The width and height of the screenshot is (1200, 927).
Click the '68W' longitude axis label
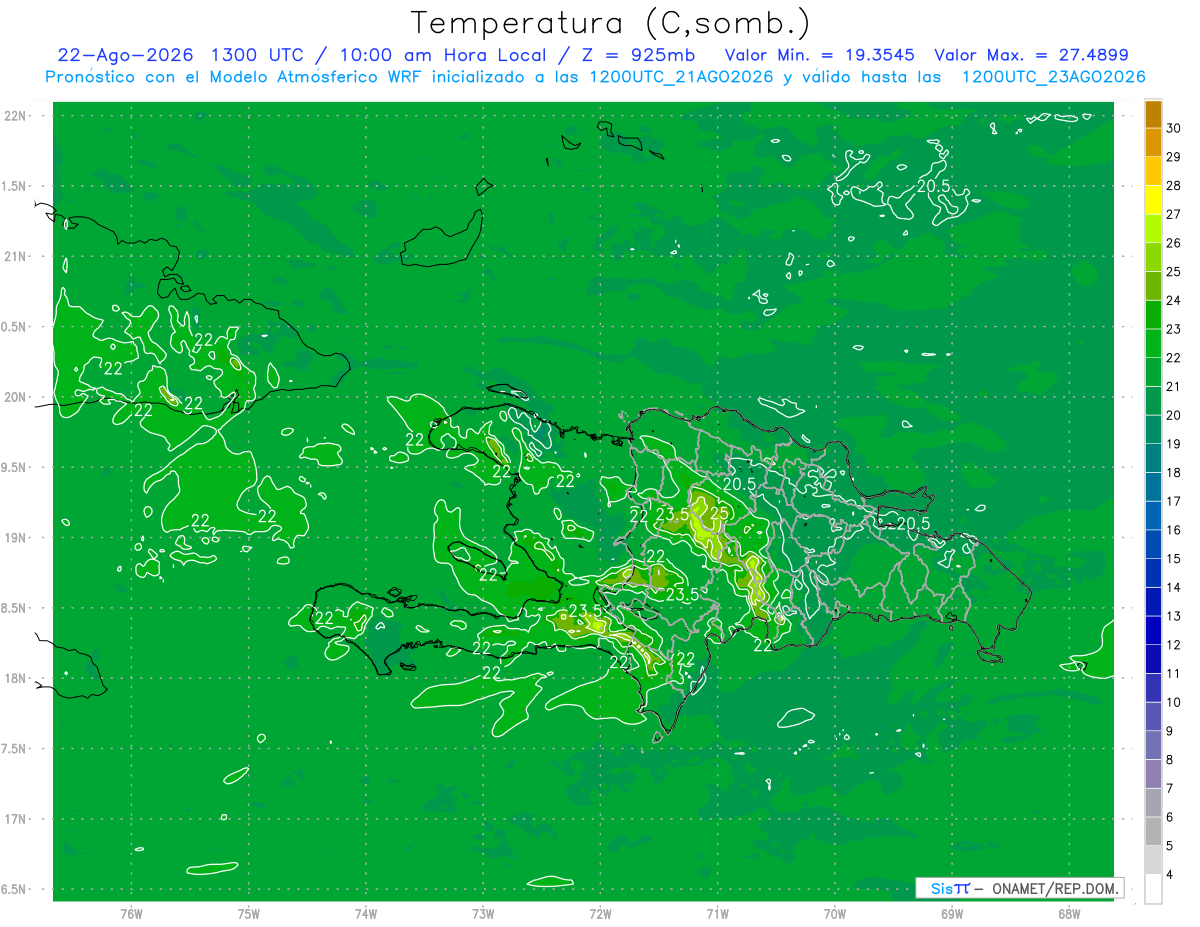[x=1069, y=913]
